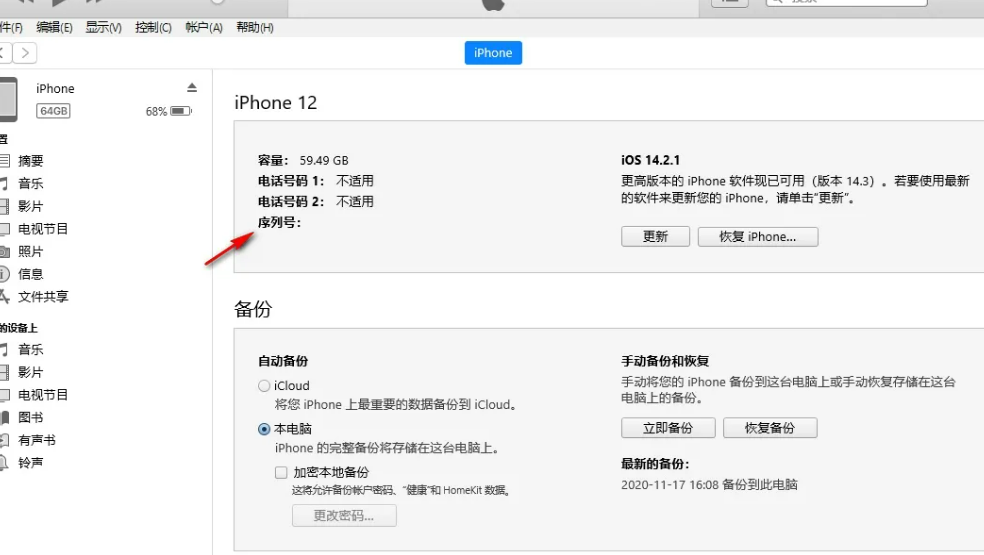
Task: Eject the iPhone device
Action: coord(192,87)
